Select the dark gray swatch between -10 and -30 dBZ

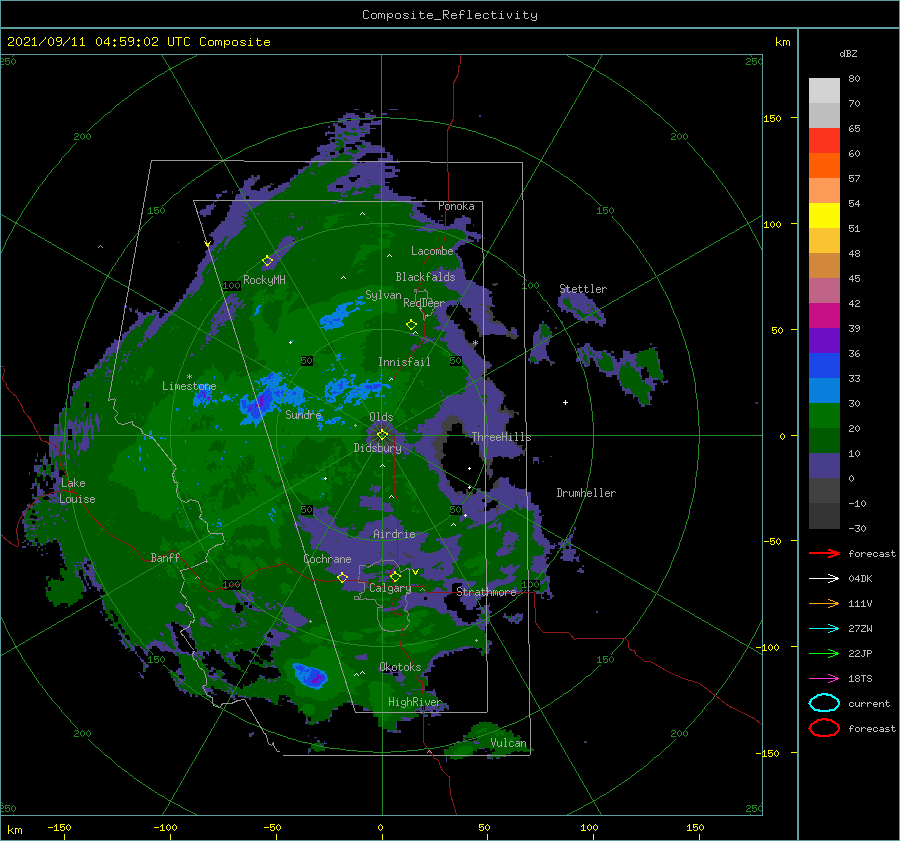click(824, 516)
